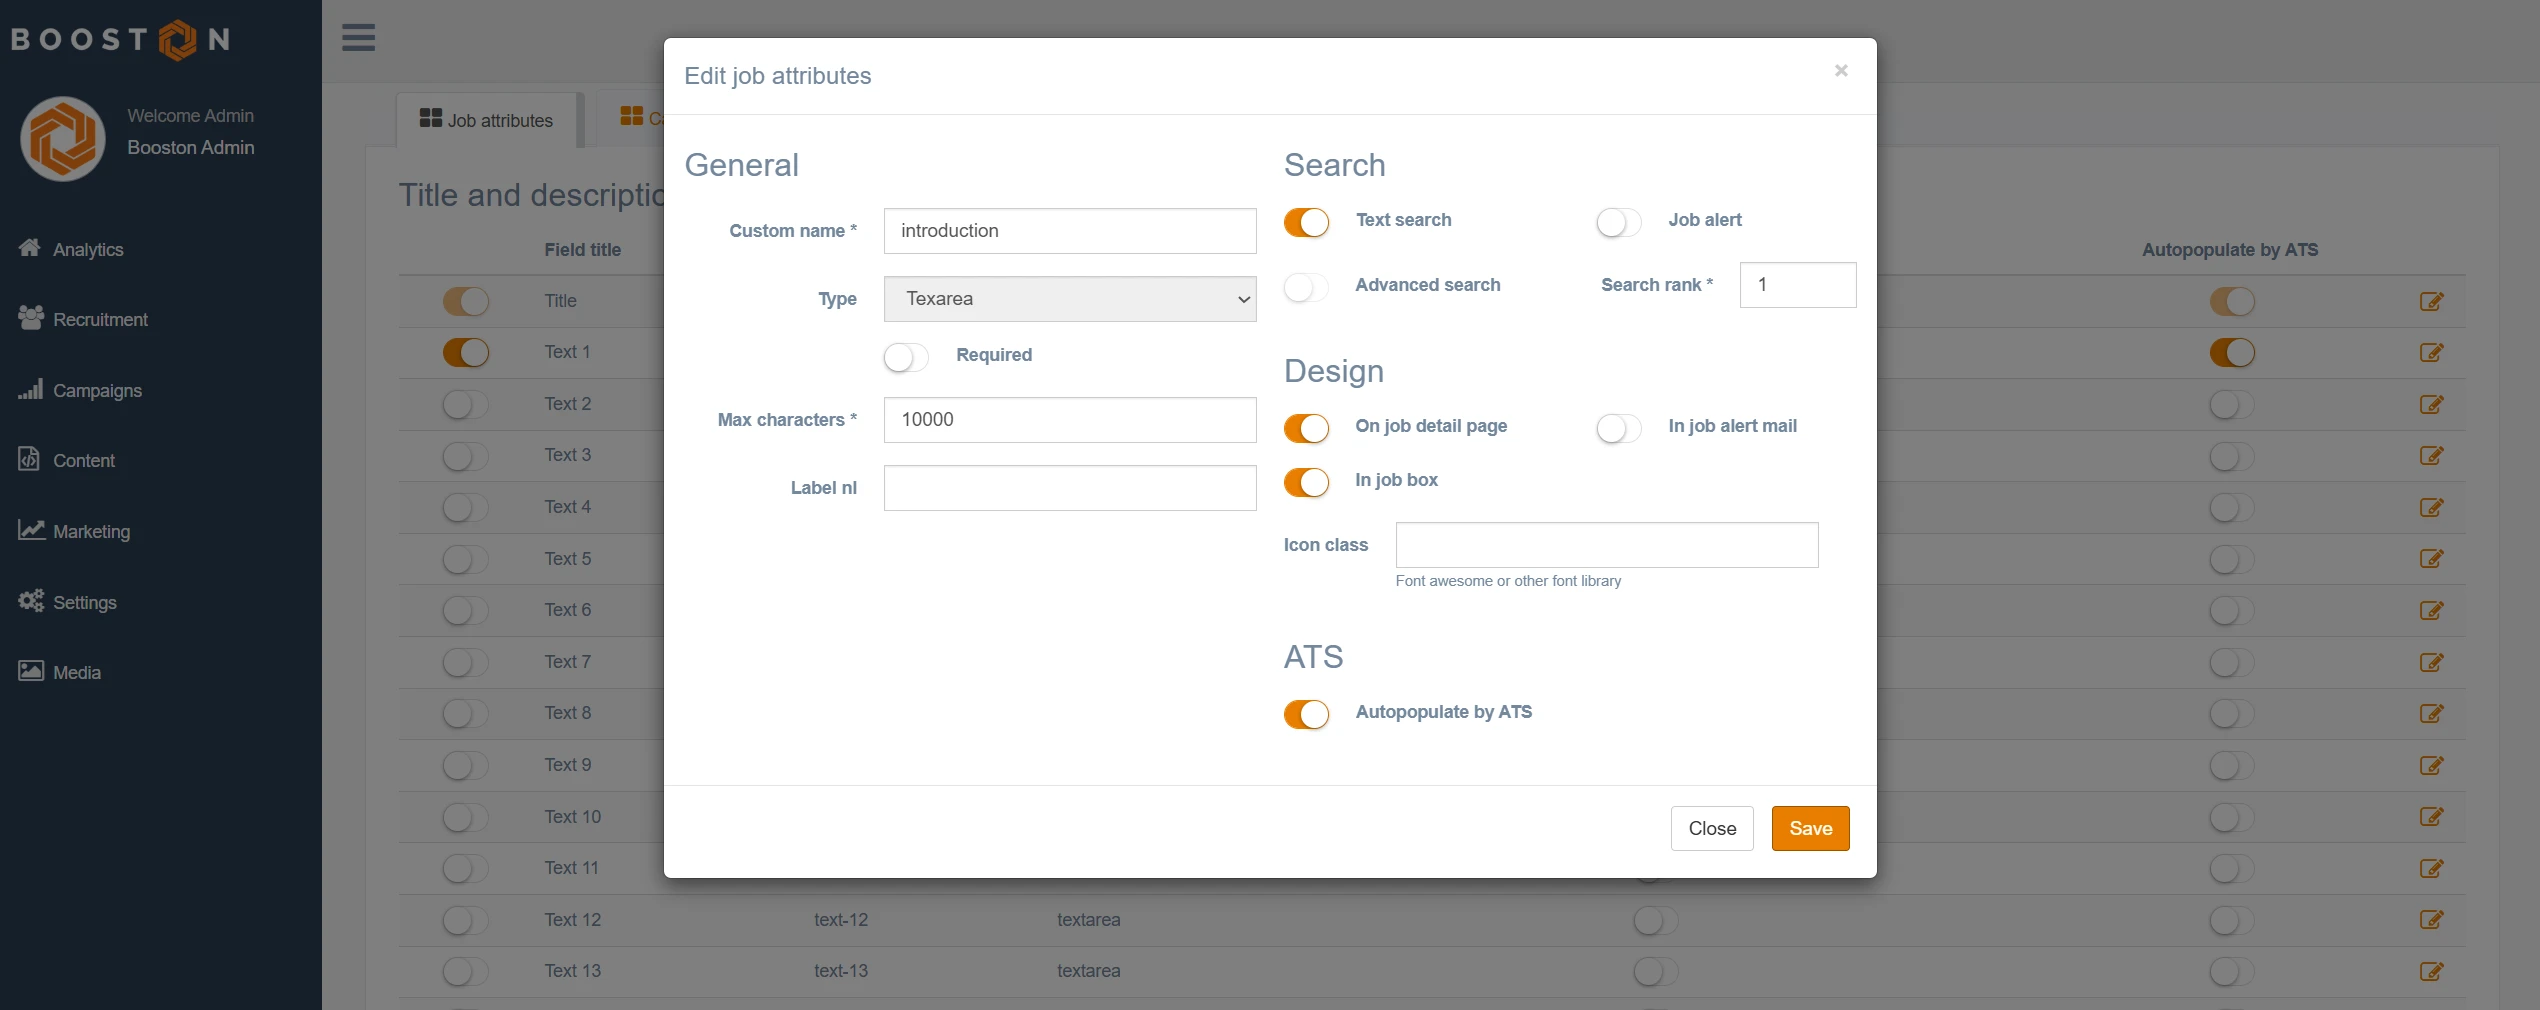Screen dimensions: 2540x1010
Task: Open the Content sidebar section
Action: click(x=83, y=460)
